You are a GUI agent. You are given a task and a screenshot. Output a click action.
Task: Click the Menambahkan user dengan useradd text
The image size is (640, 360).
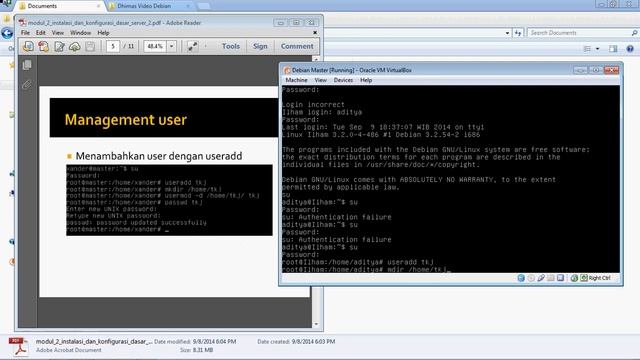[x=159, y=156]
